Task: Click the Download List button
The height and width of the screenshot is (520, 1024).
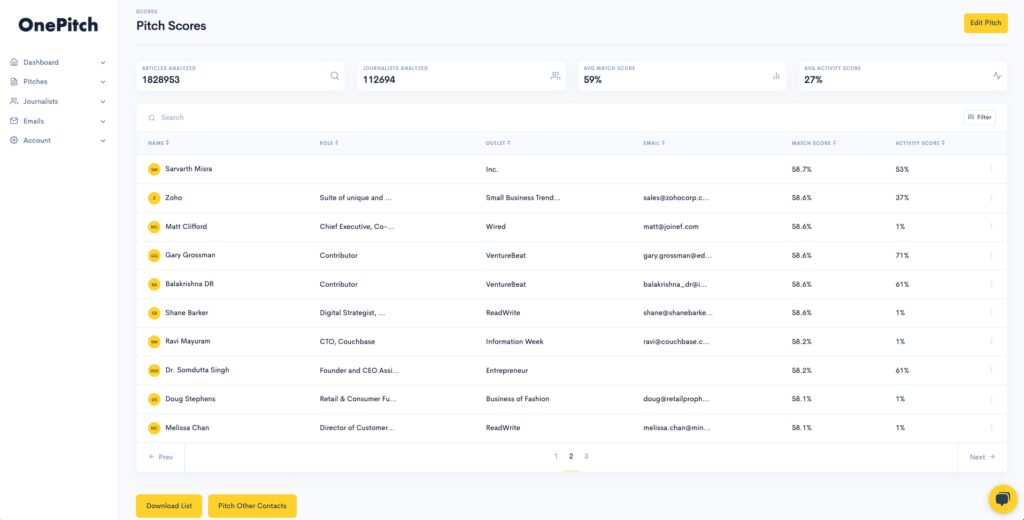Action: coord(168,506)
